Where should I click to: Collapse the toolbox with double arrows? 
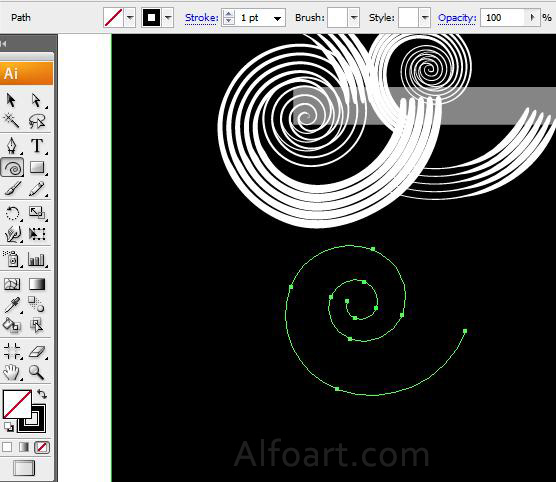(x=4, y=44)
